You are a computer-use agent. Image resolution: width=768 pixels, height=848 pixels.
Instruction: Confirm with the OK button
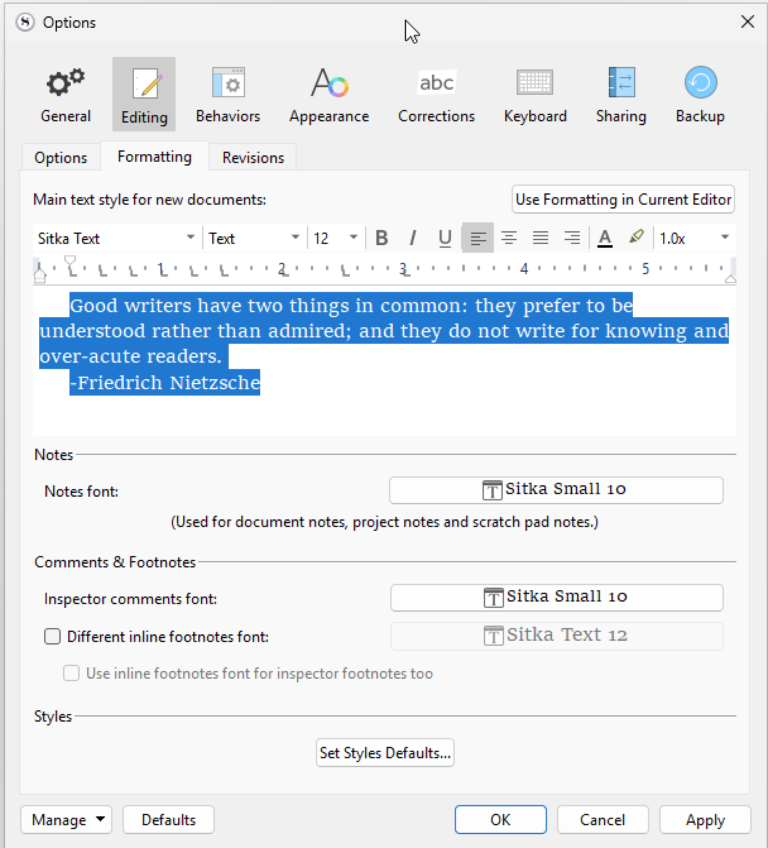pos(500,820)
